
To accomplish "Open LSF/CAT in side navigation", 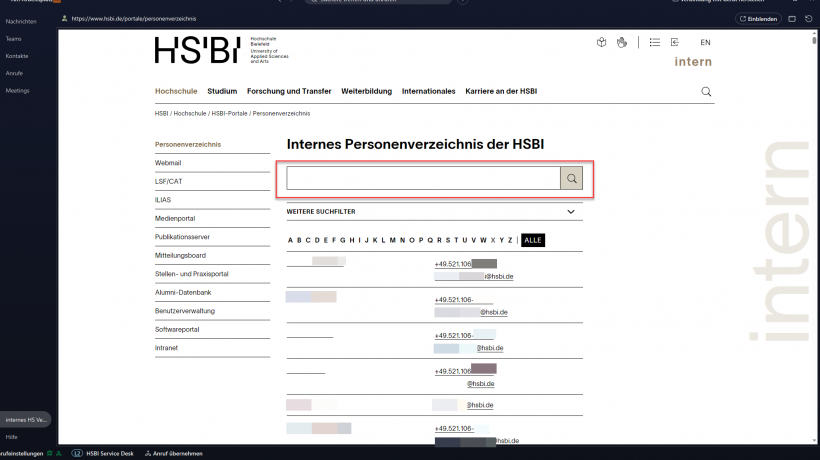I will (x=168, y=181).
